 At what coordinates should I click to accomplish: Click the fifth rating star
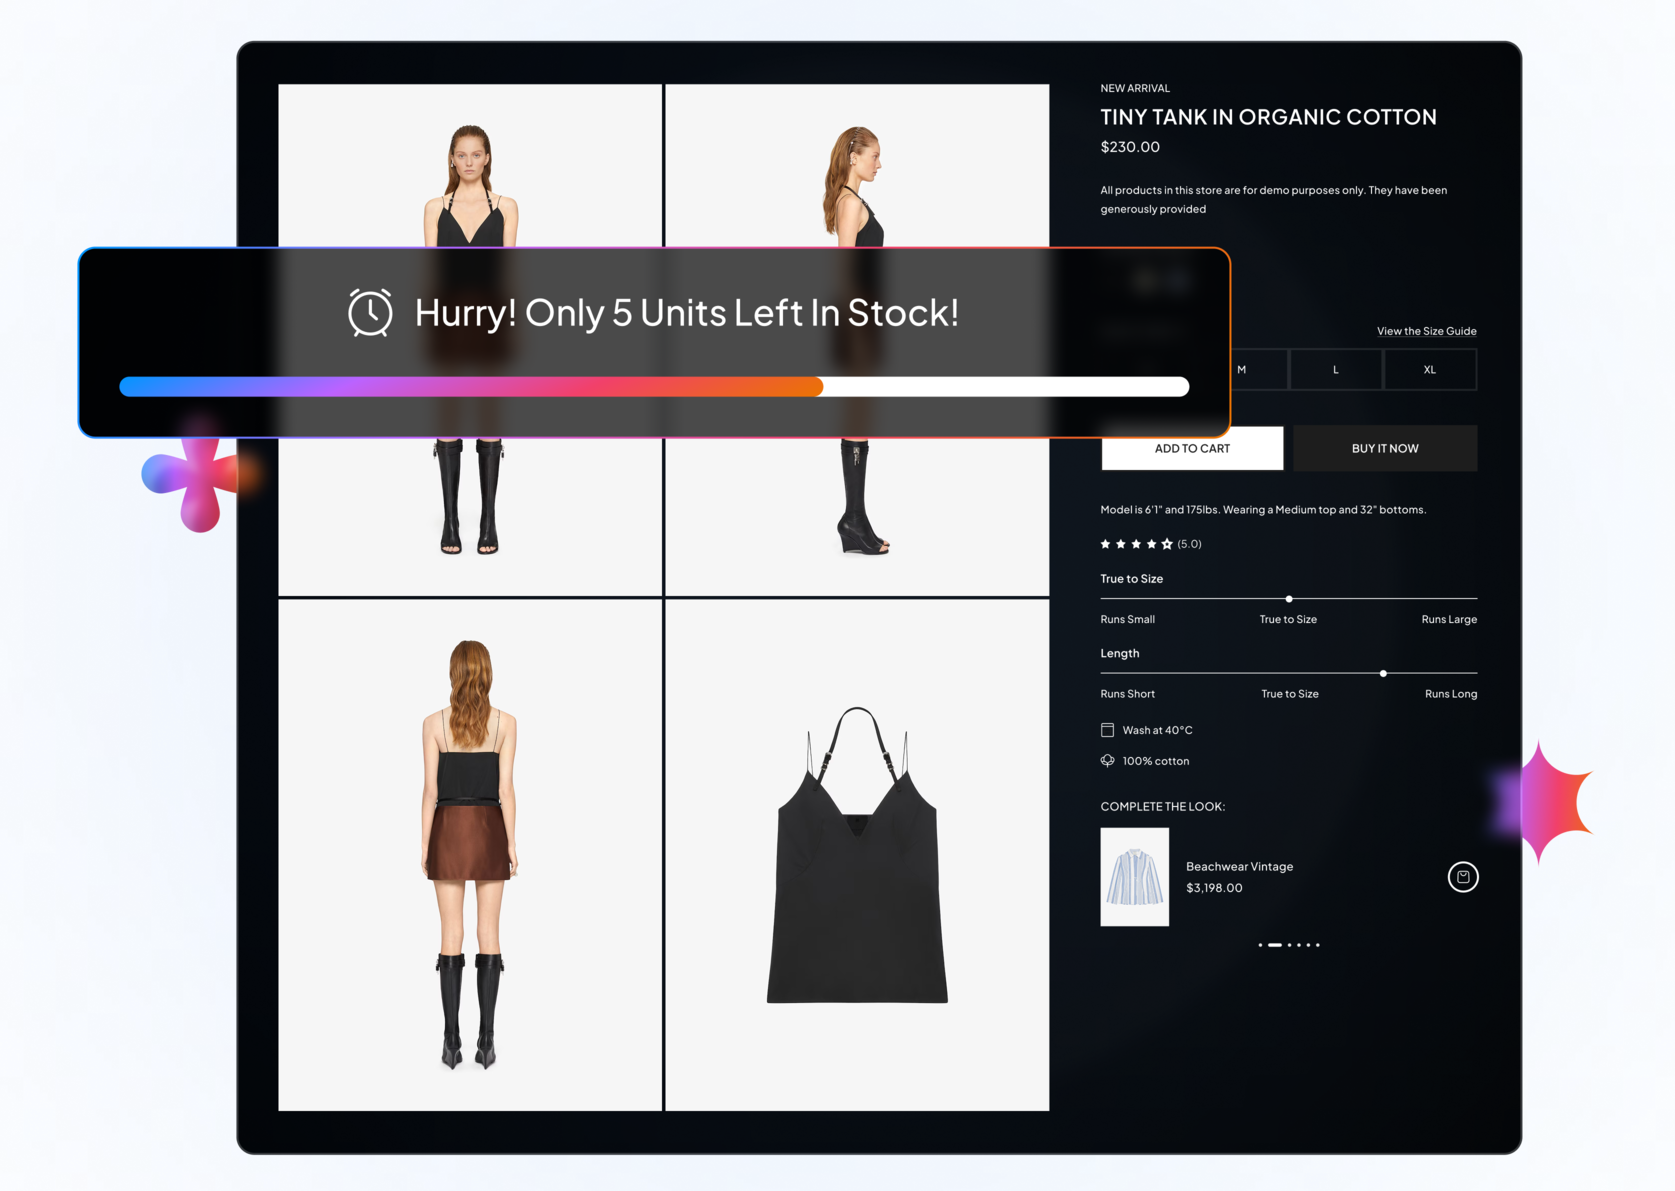(x=1167, y=544)
